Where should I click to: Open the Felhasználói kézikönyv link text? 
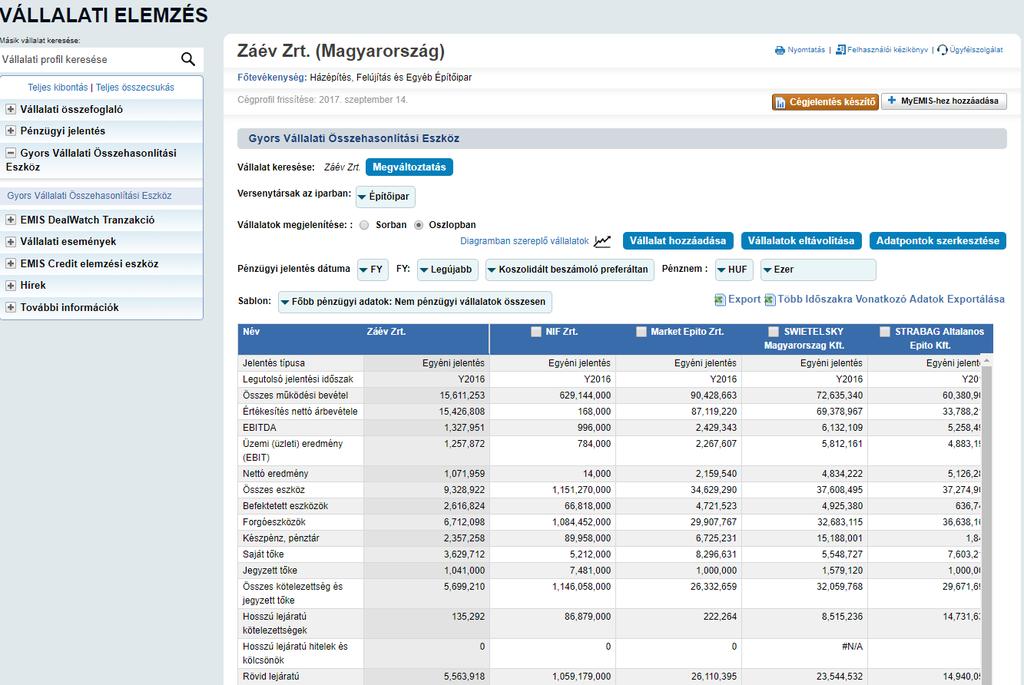pos(888,50)
